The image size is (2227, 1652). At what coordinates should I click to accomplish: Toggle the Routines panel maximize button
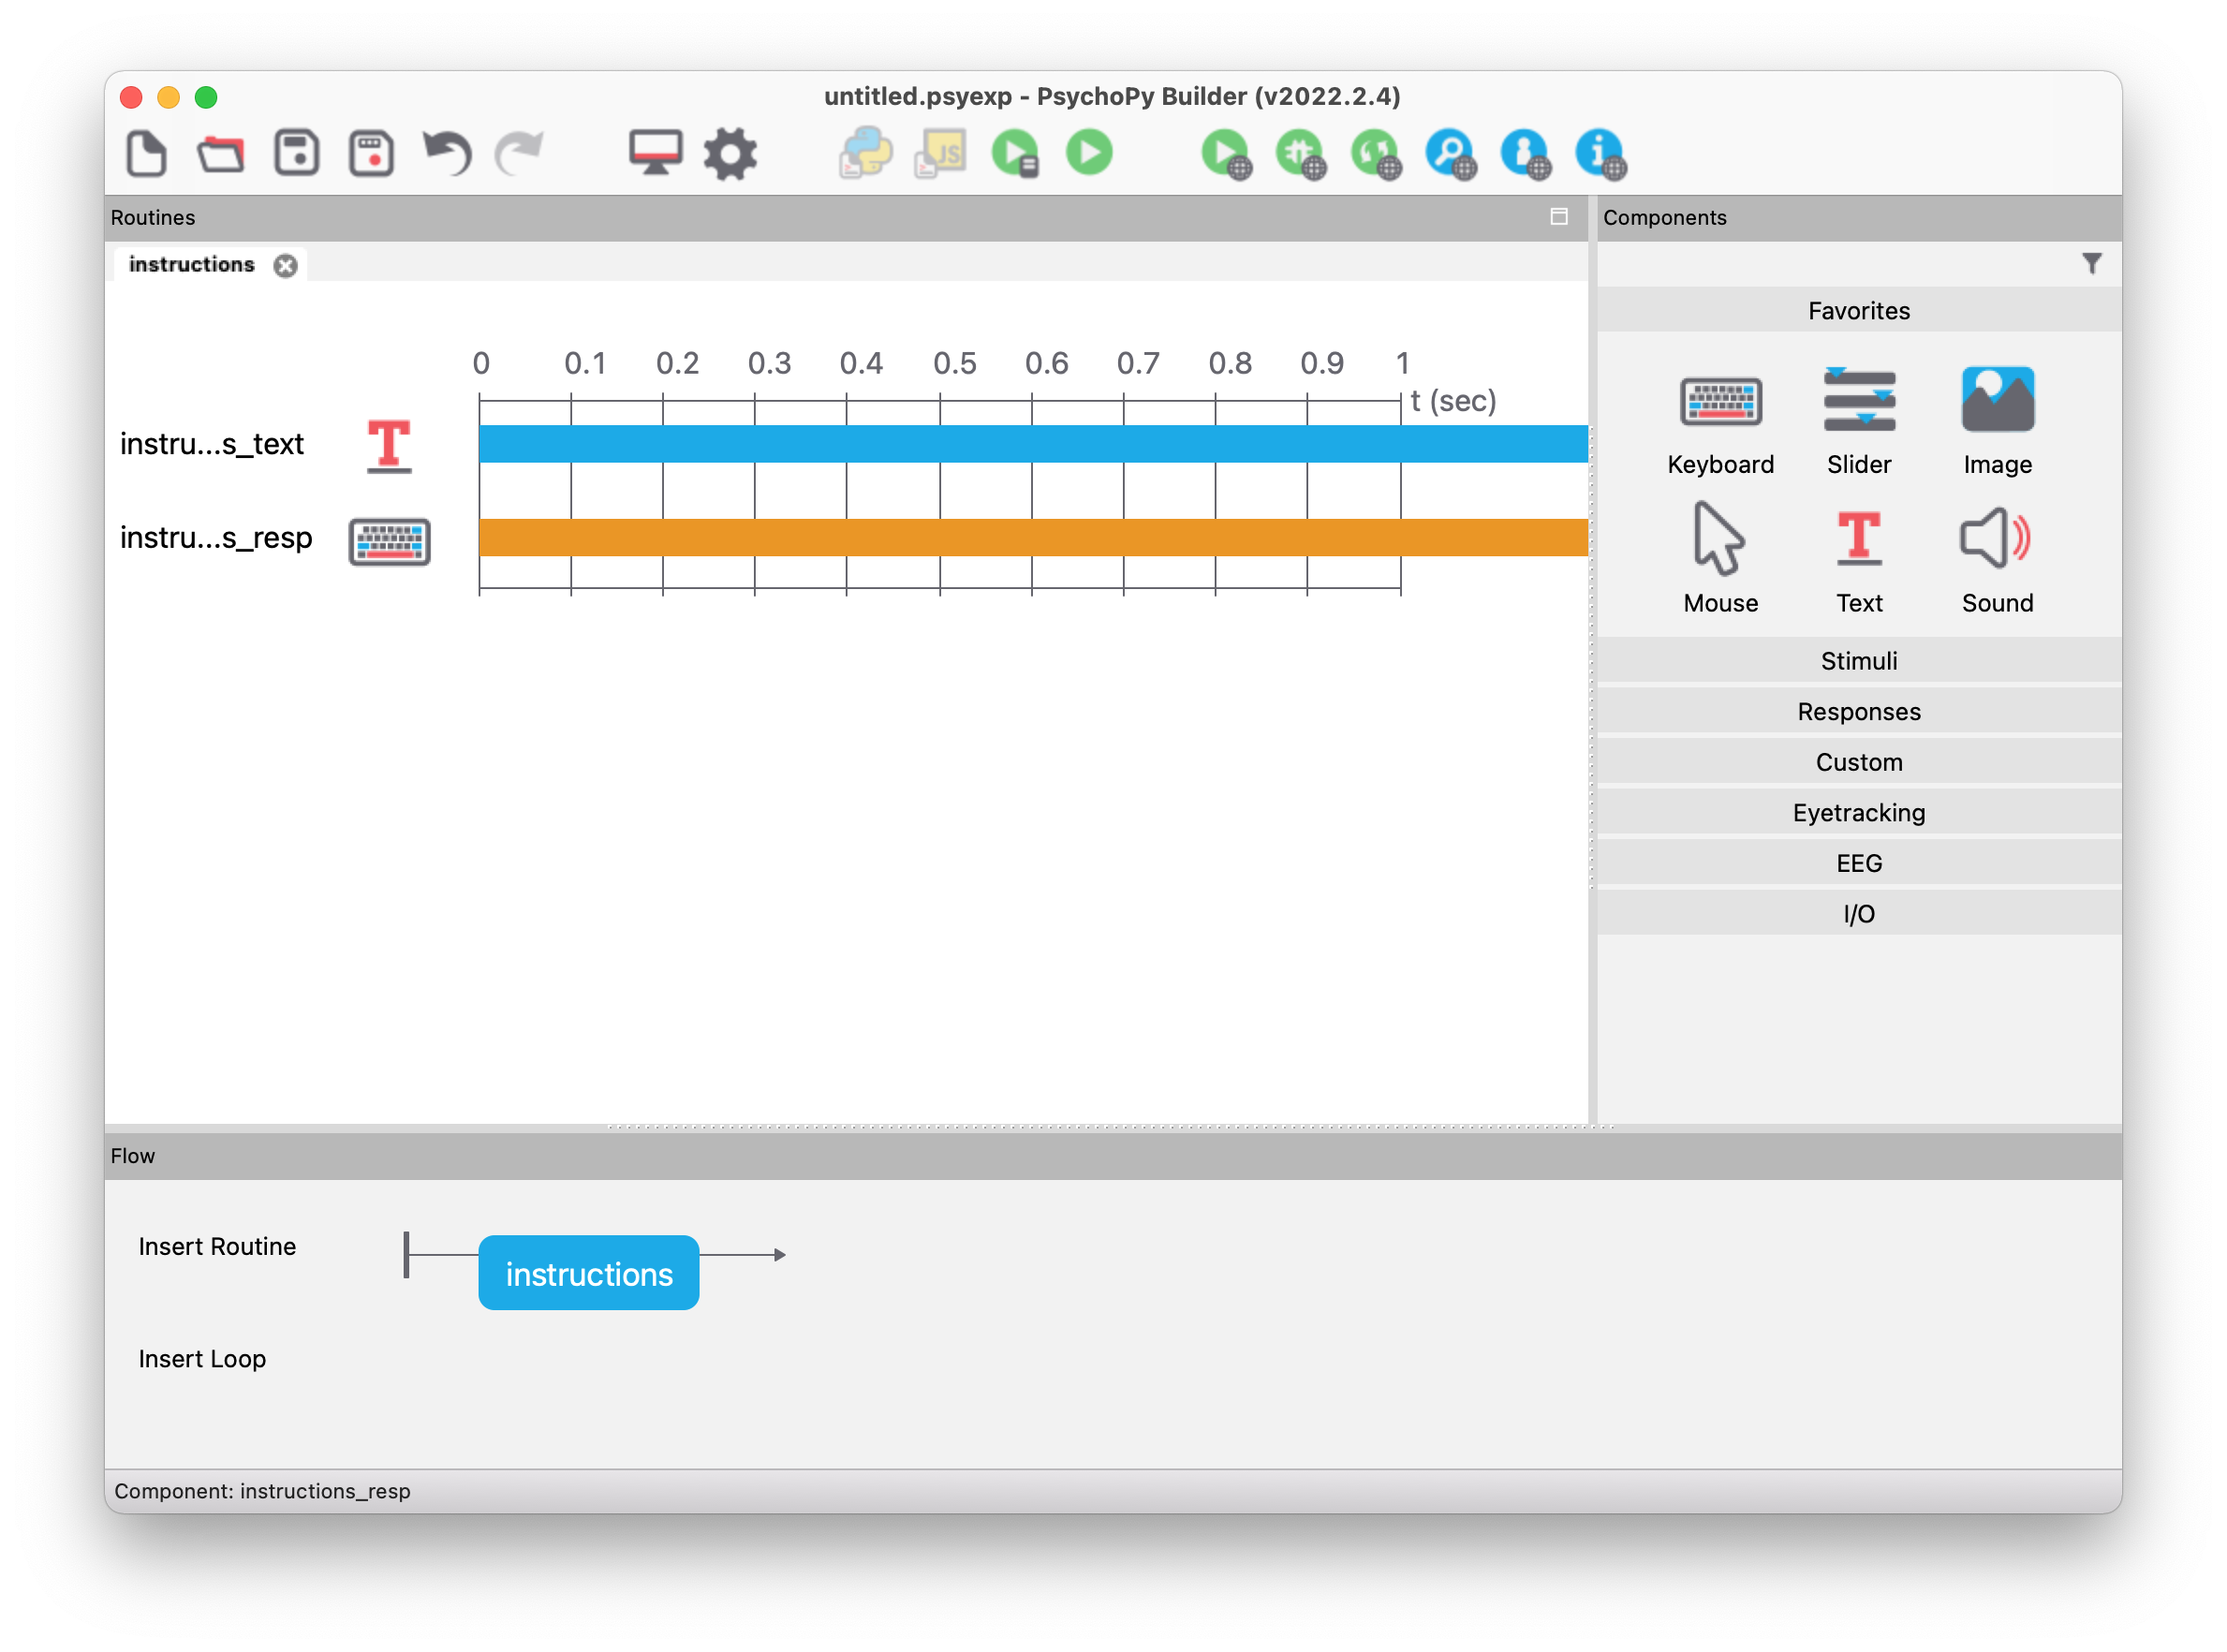pos(1558,217)
